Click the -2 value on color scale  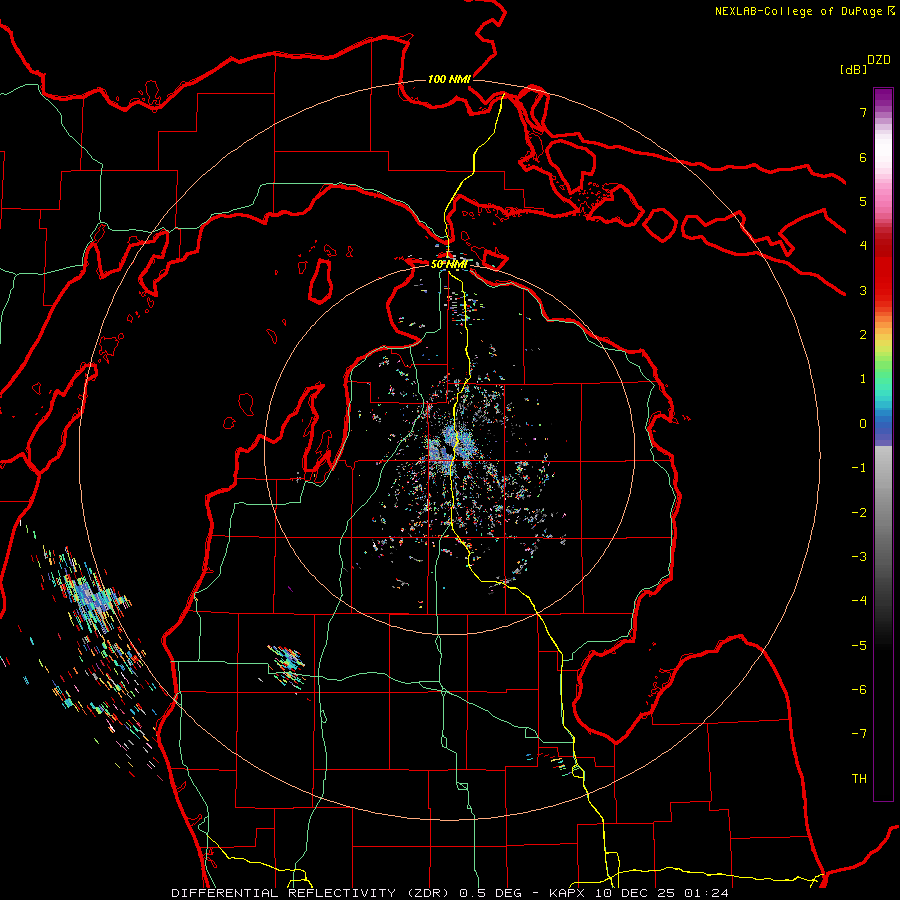(859, 513)
